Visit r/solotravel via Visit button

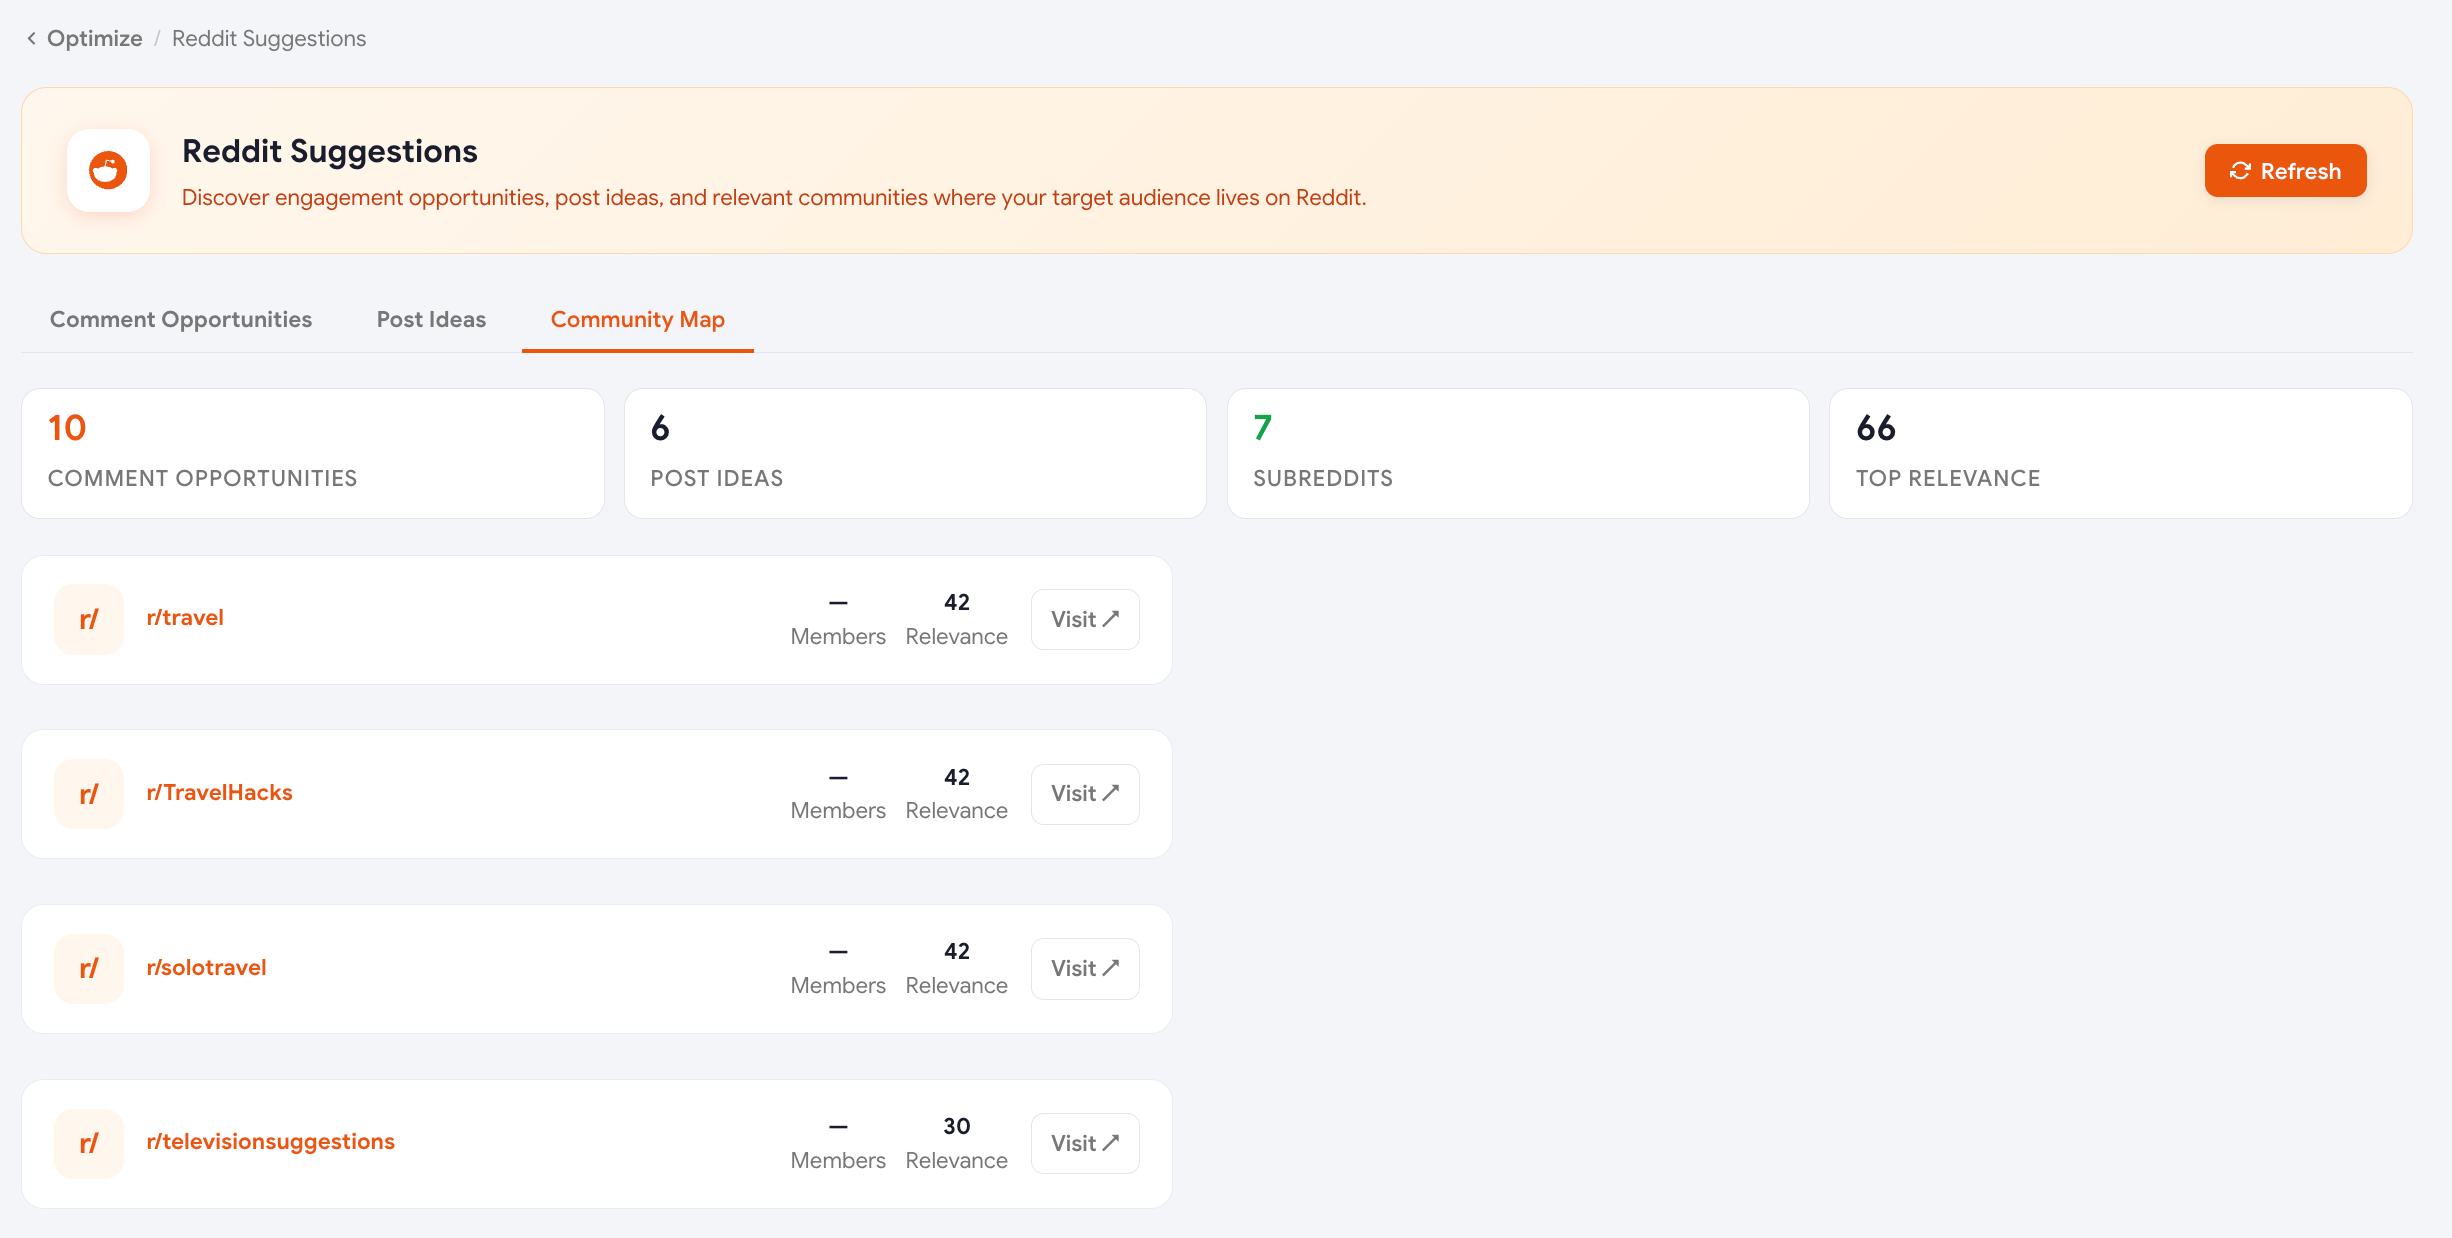coord(1085,968)
